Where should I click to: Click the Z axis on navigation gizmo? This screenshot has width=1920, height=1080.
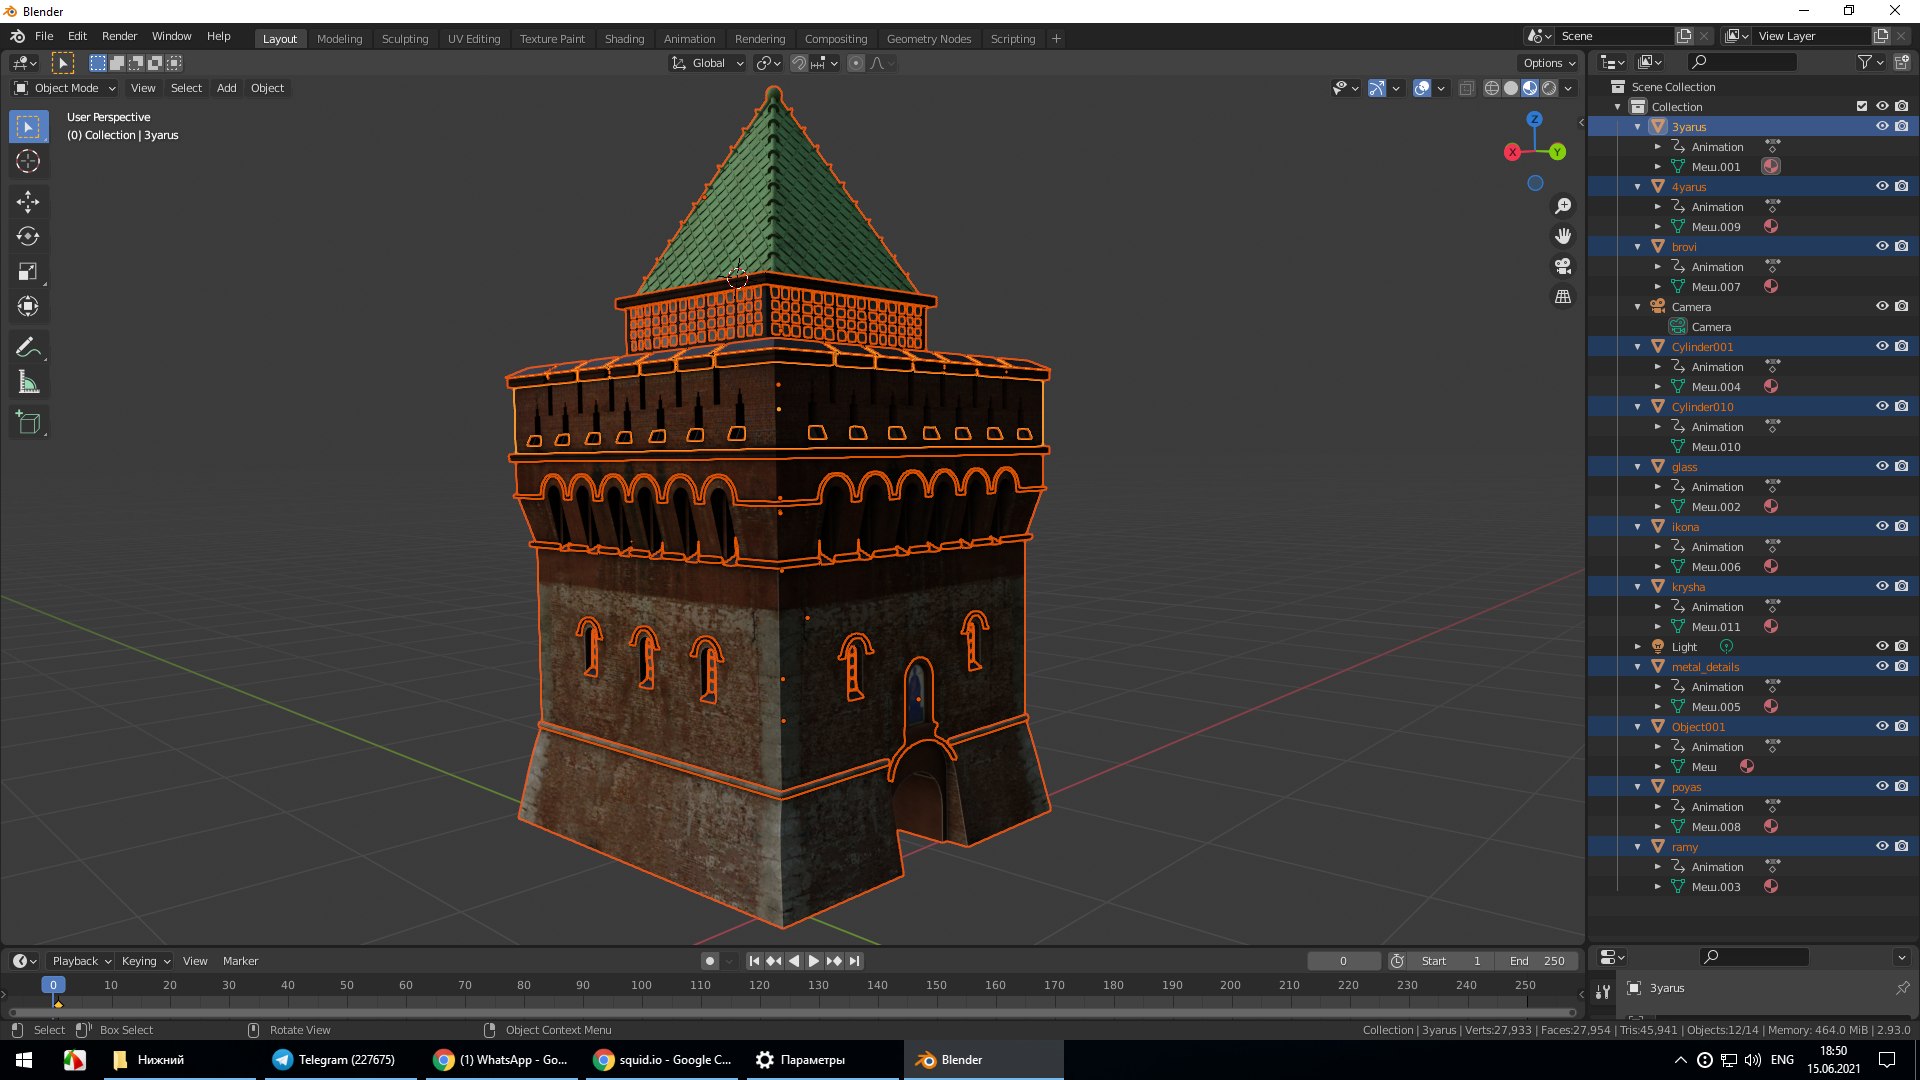click(x=1534, y=119)
